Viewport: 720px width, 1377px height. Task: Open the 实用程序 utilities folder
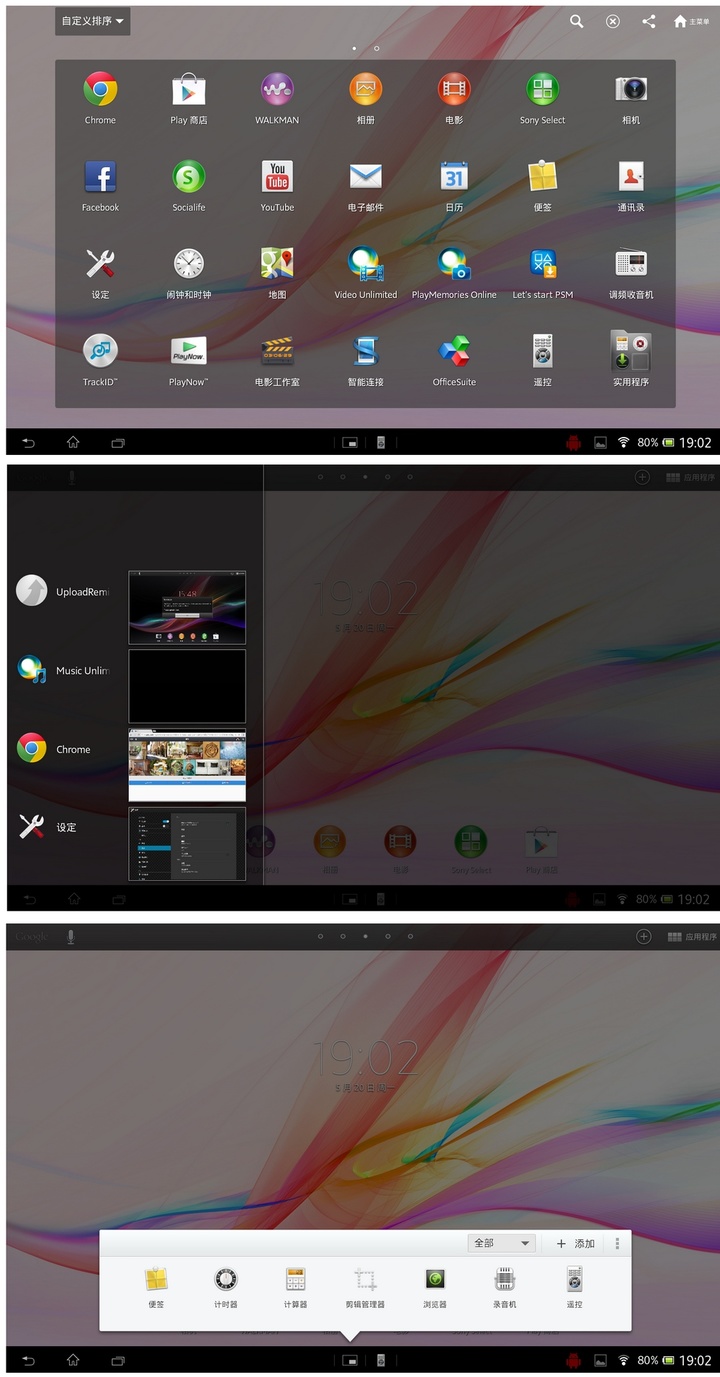[631, 359]
